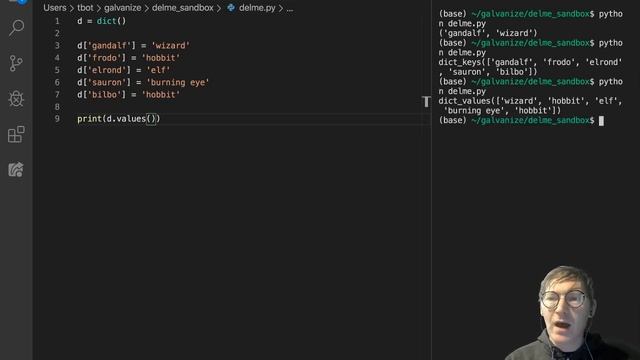Click line number 3 in gutter
This screenshot has height=360, width=640.
pos(57,46)
